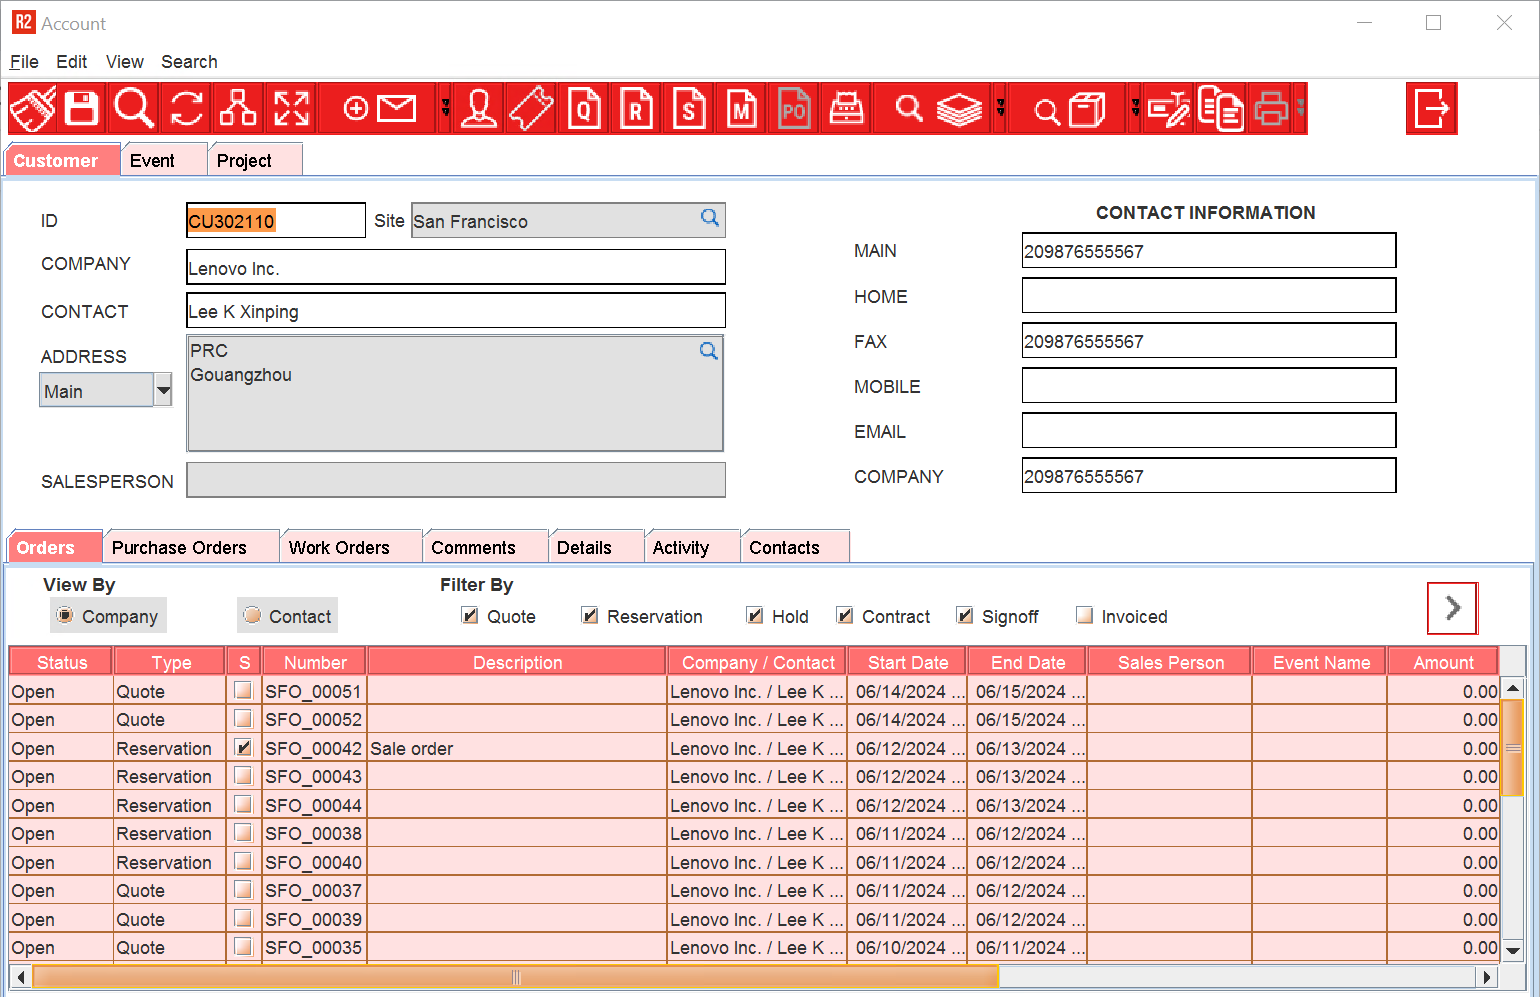Image resolution: width=1540 pixels, height=997 pixels.
Task: Click the exit door icon
Action: tap(1431, 108)
